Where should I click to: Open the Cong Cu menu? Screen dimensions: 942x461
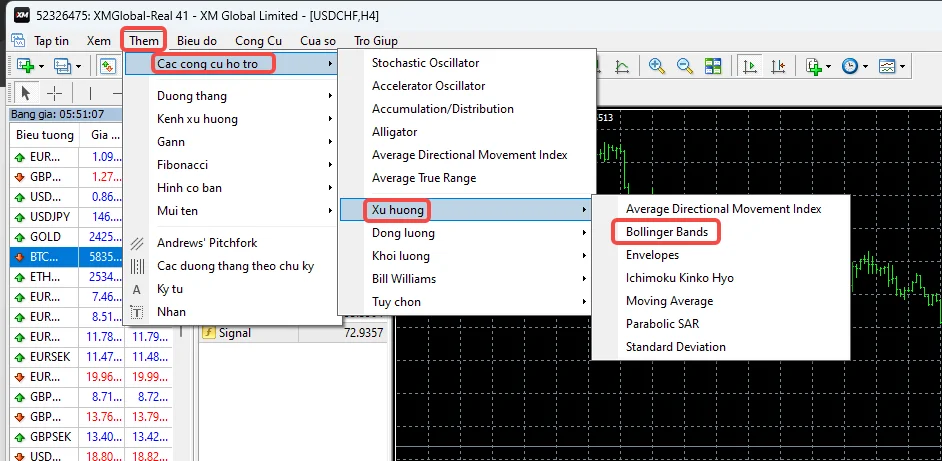tap(258, 41)
